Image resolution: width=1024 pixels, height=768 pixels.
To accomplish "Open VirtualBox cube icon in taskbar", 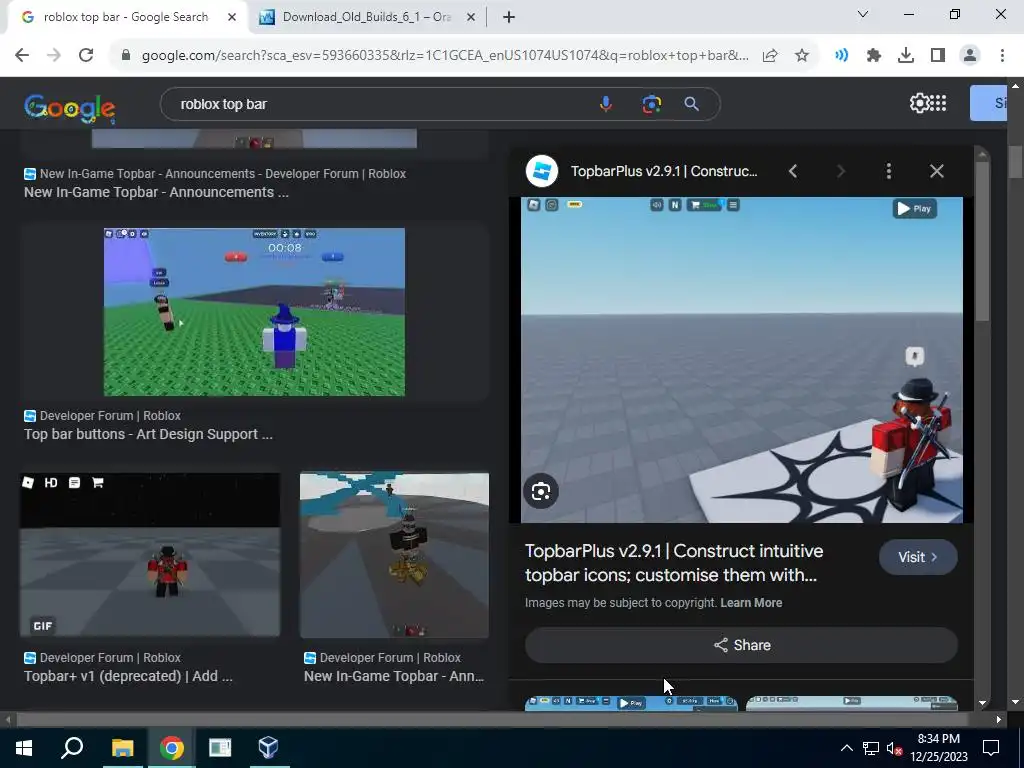I will pos(268,748).
